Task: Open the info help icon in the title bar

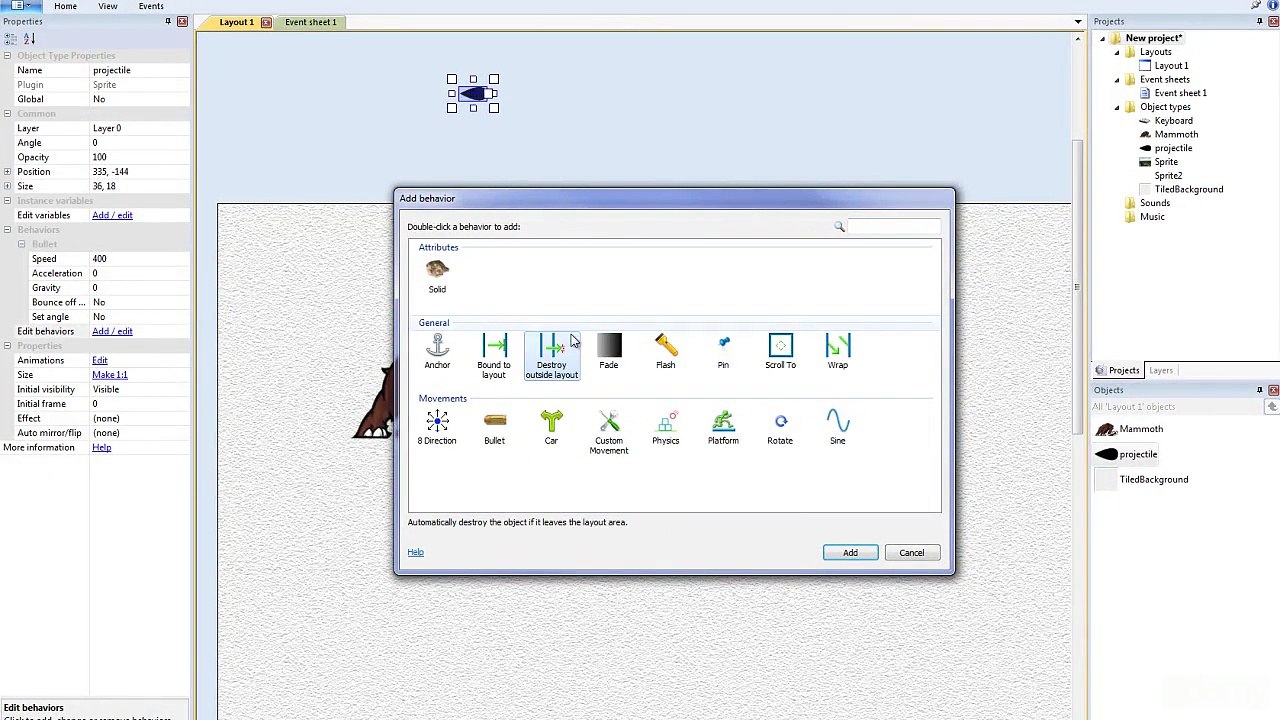Action: (1273, 6)
